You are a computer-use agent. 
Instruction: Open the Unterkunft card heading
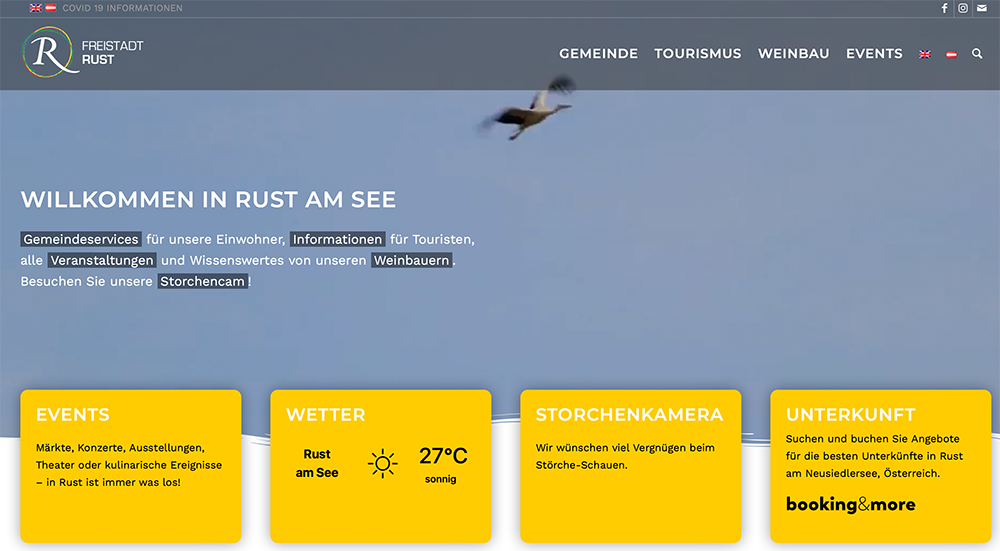pyautogui.click(x=851, y=415)
